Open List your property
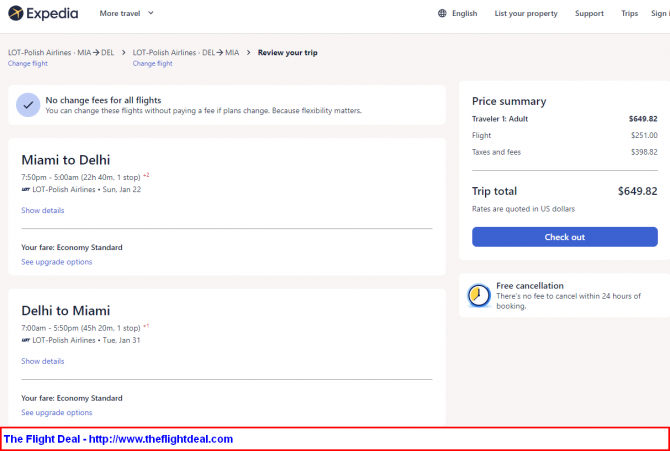 point(526,13)
